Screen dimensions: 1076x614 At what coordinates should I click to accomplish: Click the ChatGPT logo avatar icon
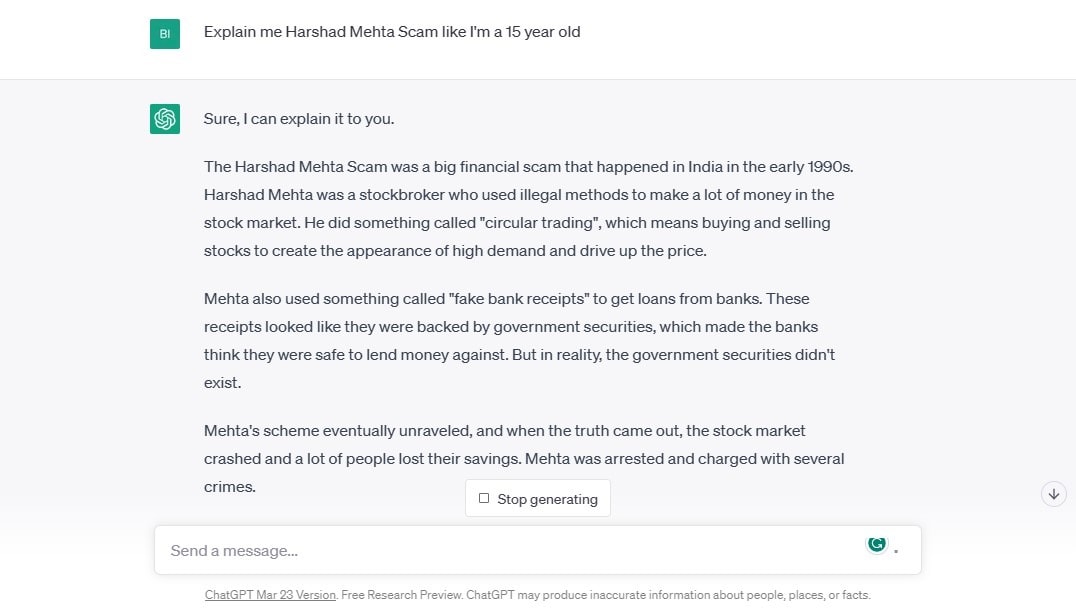pos(165,119)
